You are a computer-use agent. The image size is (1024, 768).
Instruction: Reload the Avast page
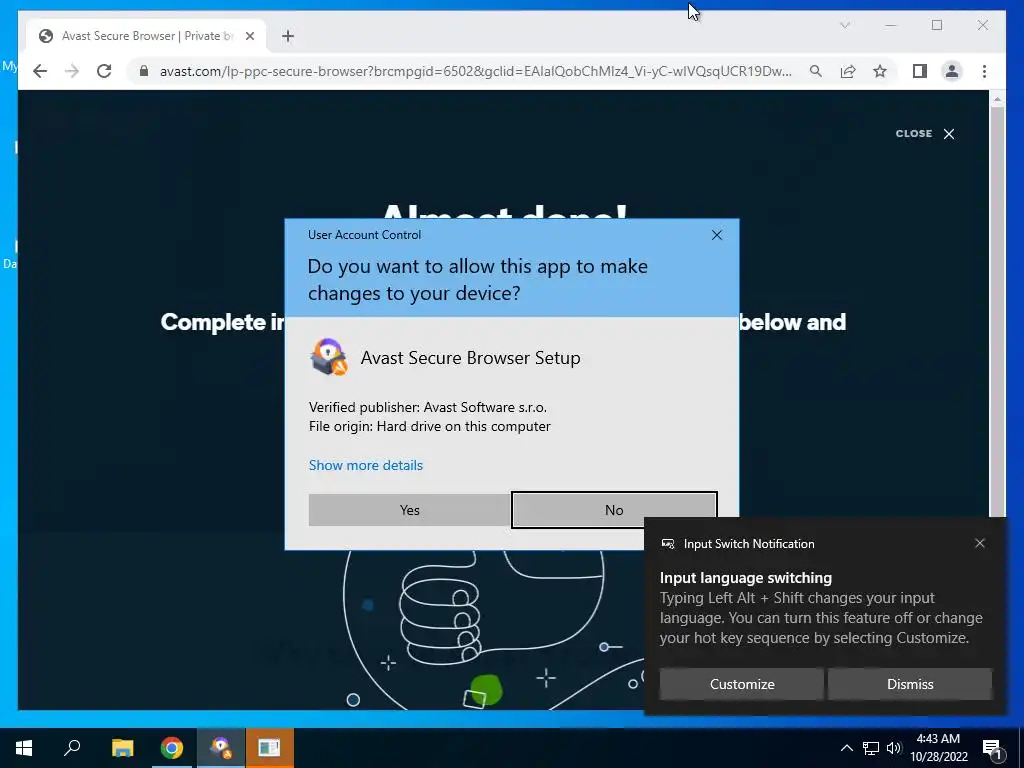coord(104,71)
